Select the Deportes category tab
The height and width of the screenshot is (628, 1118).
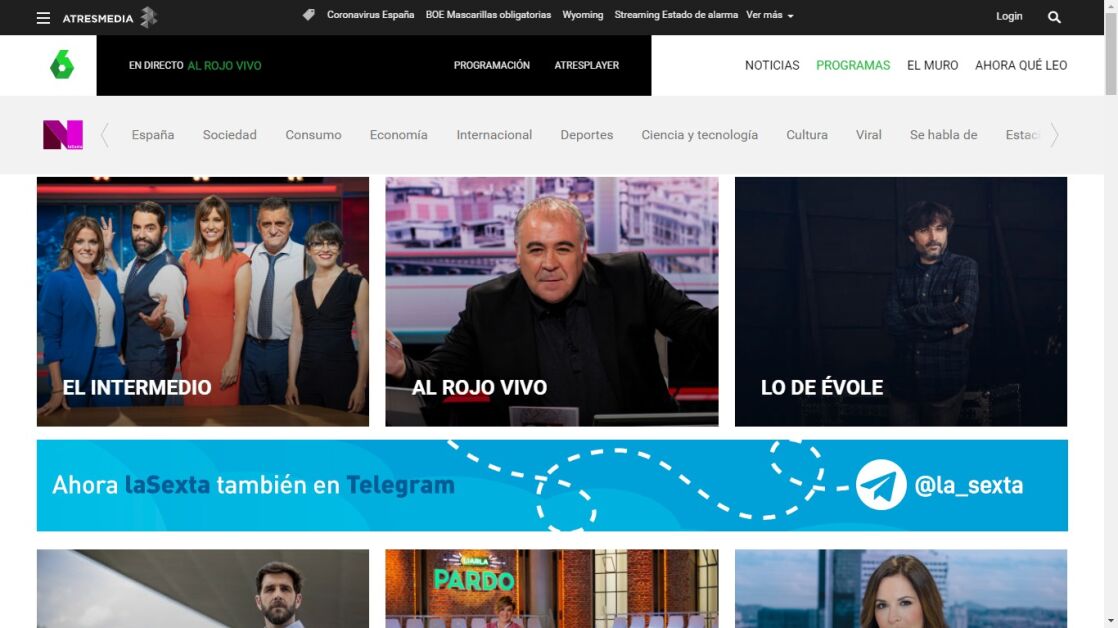tap(587, 135)
